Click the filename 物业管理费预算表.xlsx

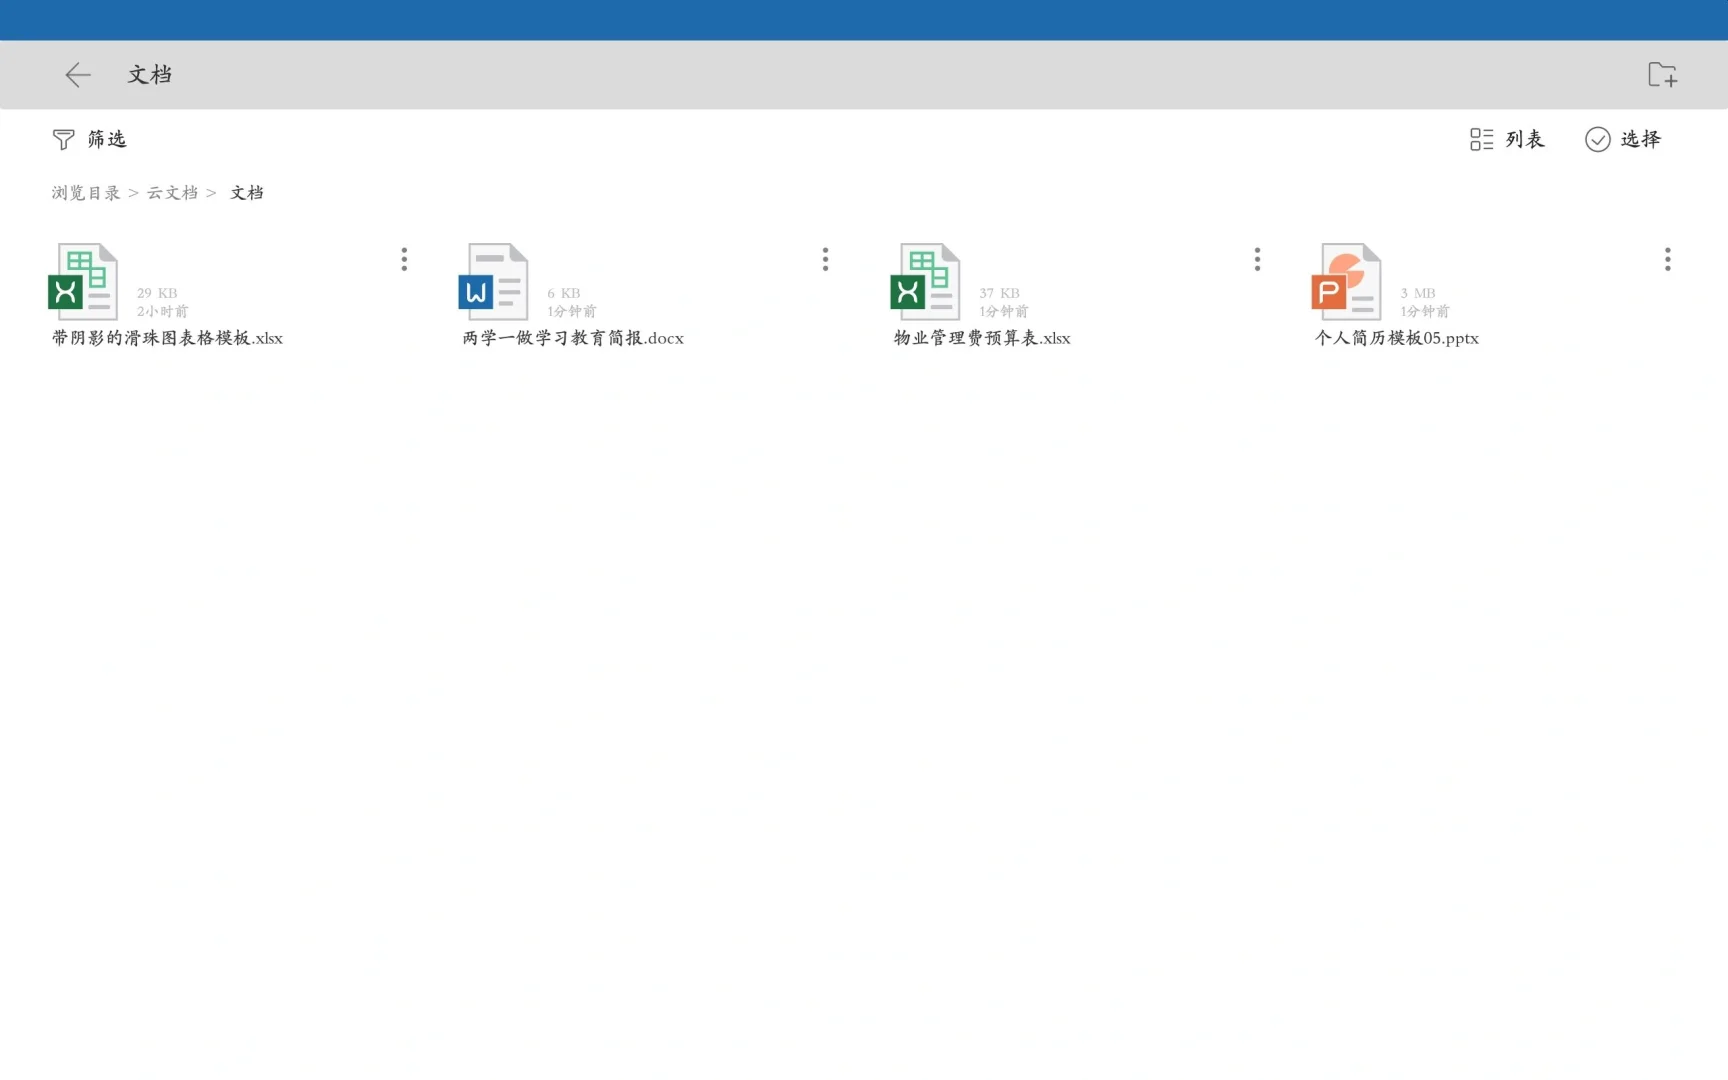[979, 338]
